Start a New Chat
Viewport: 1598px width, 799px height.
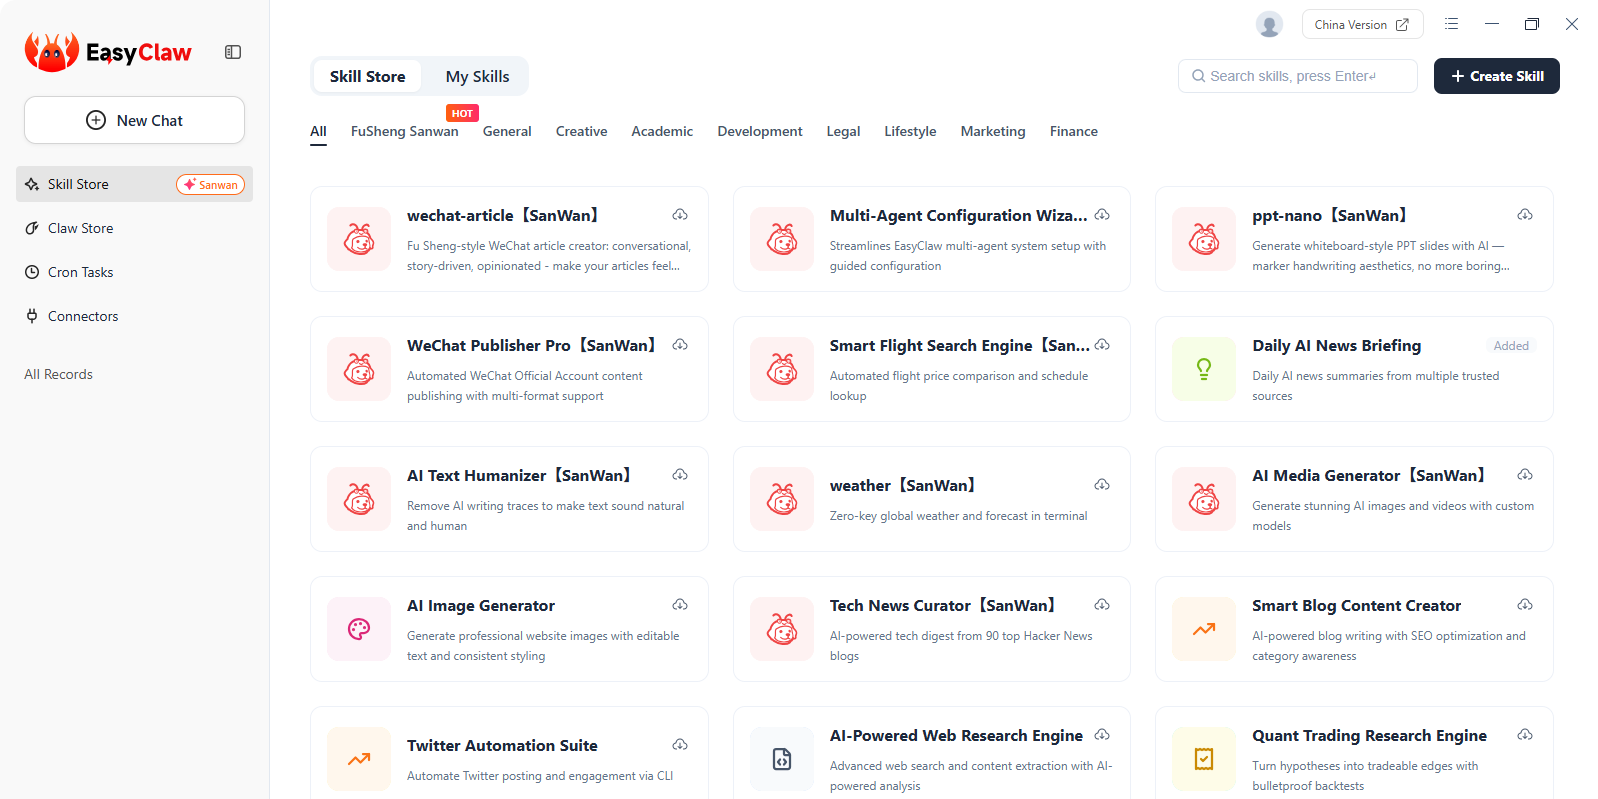point(134,120)
